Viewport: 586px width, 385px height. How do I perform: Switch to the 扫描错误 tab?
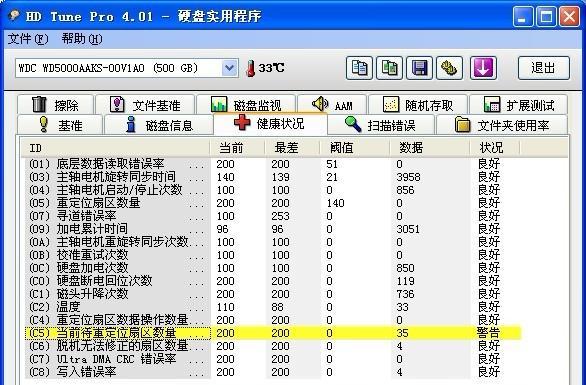click(x=381, y=125)
